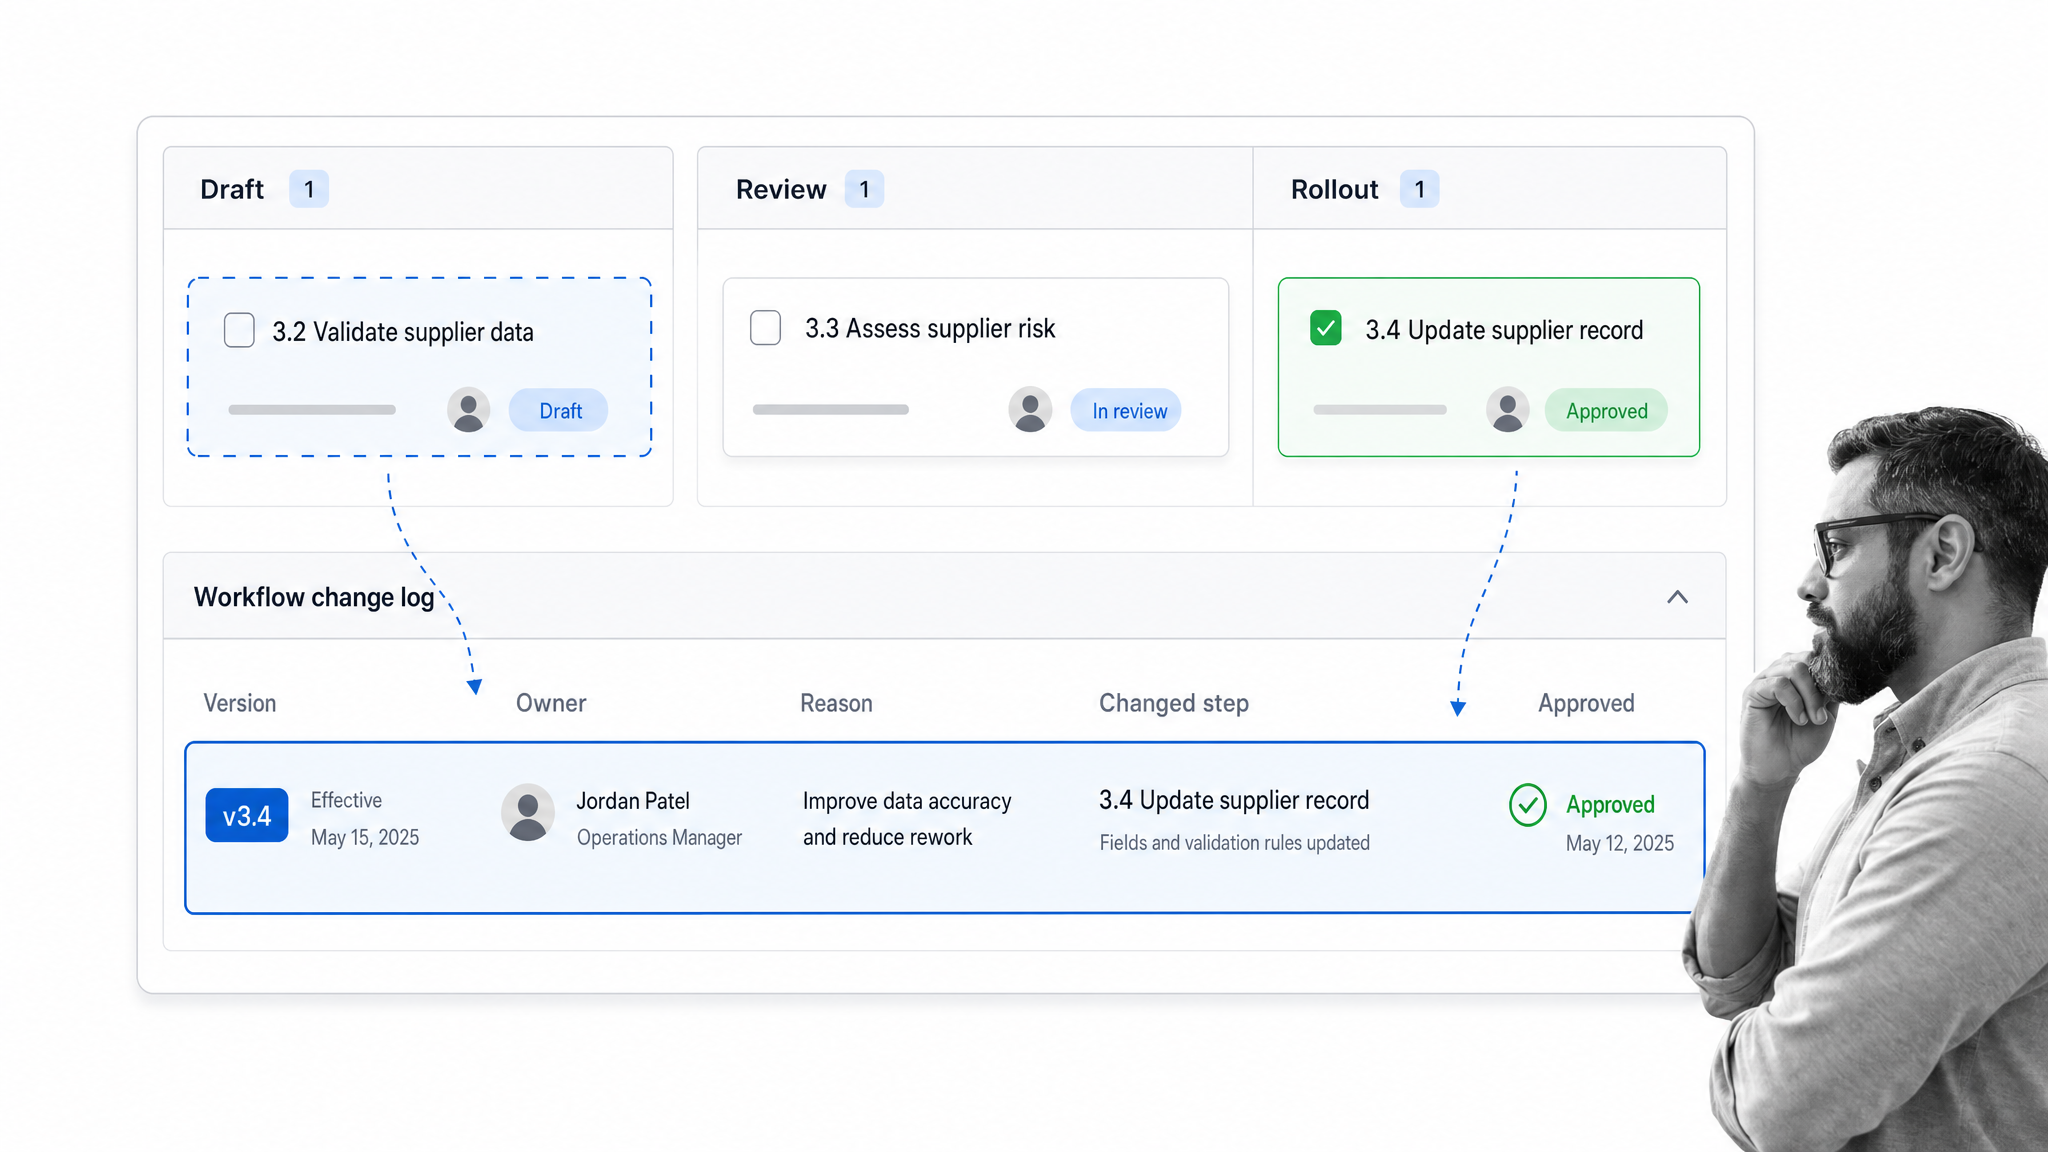Click the Approved column header
The width and height of the screenshot is (2048, 1152).
click(1586, 703)
